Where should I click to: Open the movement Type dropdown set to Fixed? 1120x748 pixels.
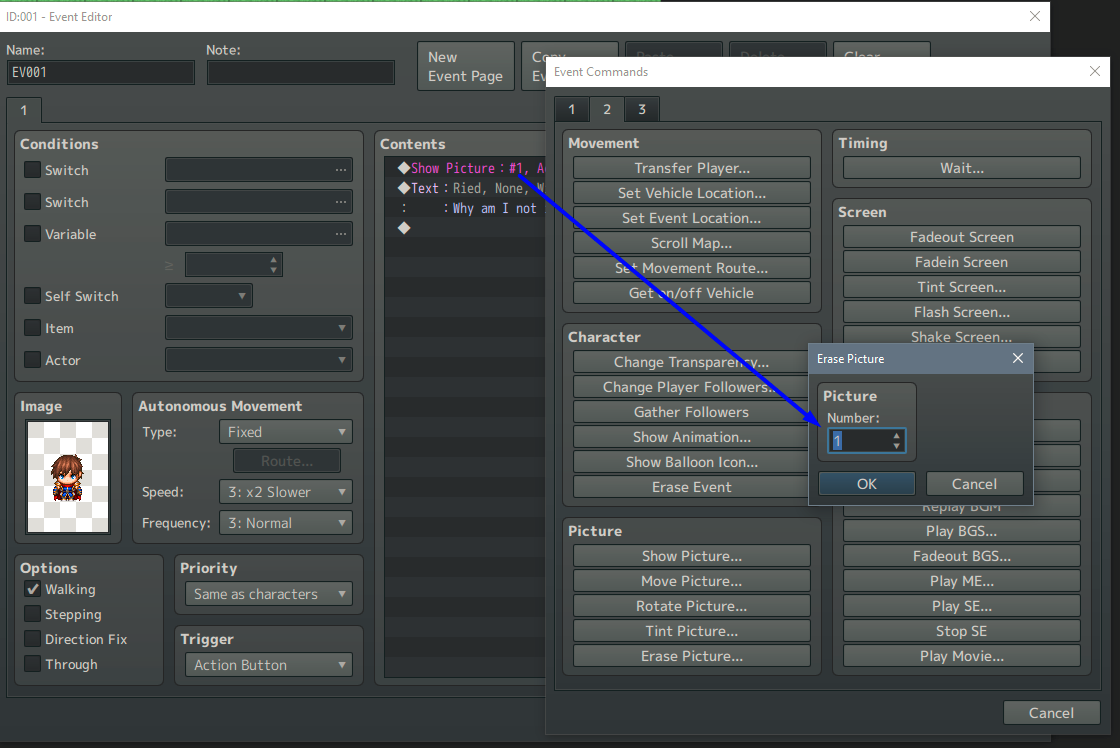(x=286, y=432)
